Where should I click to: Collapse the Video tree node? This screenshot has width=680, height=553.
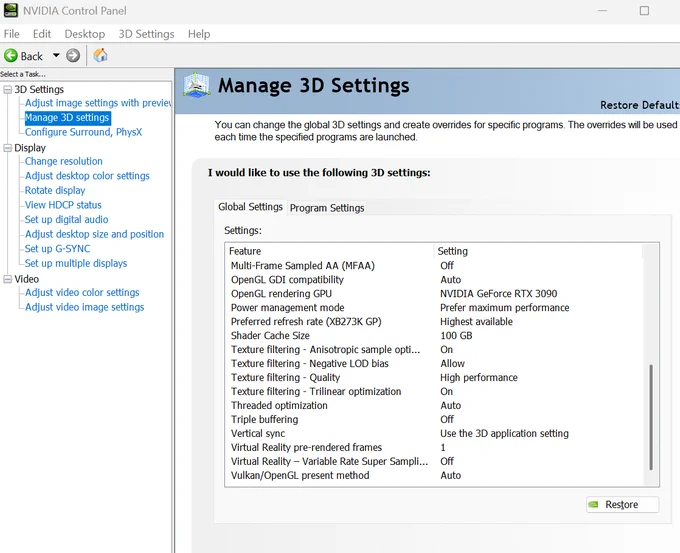[7, 279]
